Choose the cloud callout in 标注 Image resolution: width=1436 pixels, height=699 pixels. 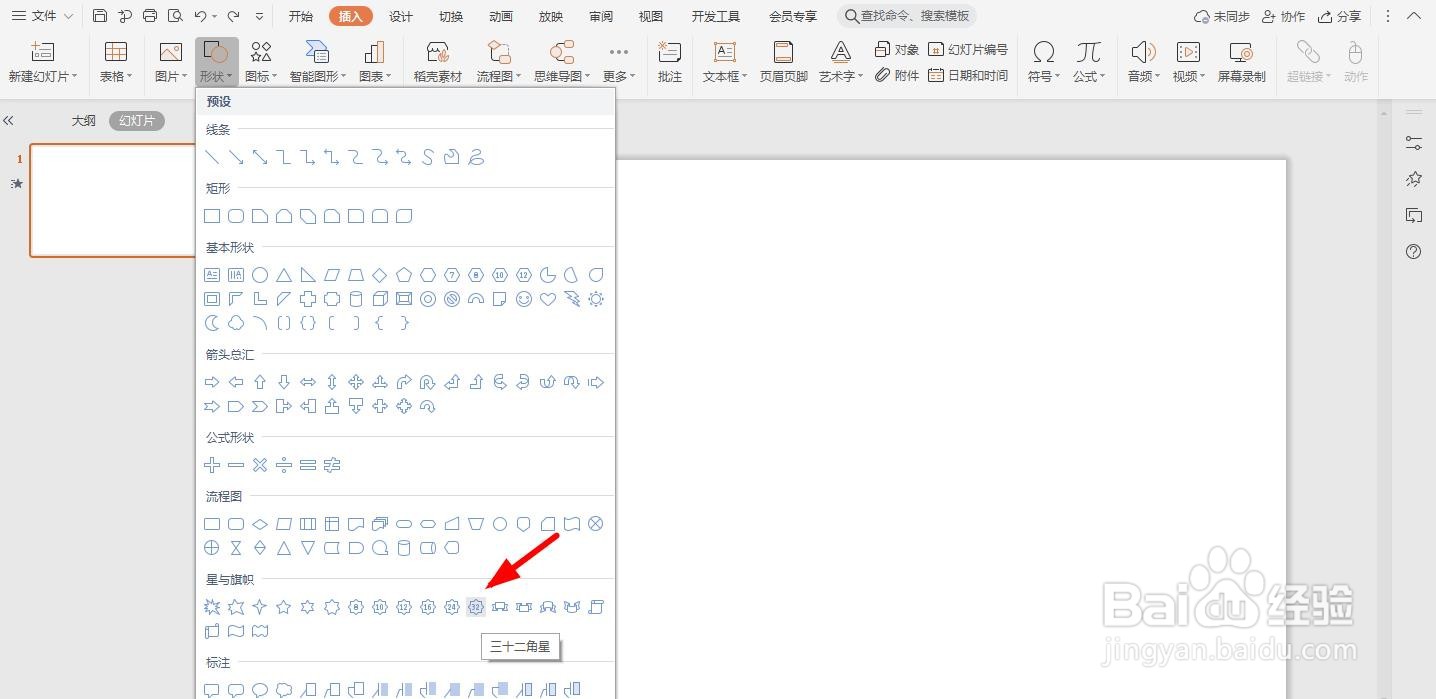pyautogui.click(x=284, y=690)
